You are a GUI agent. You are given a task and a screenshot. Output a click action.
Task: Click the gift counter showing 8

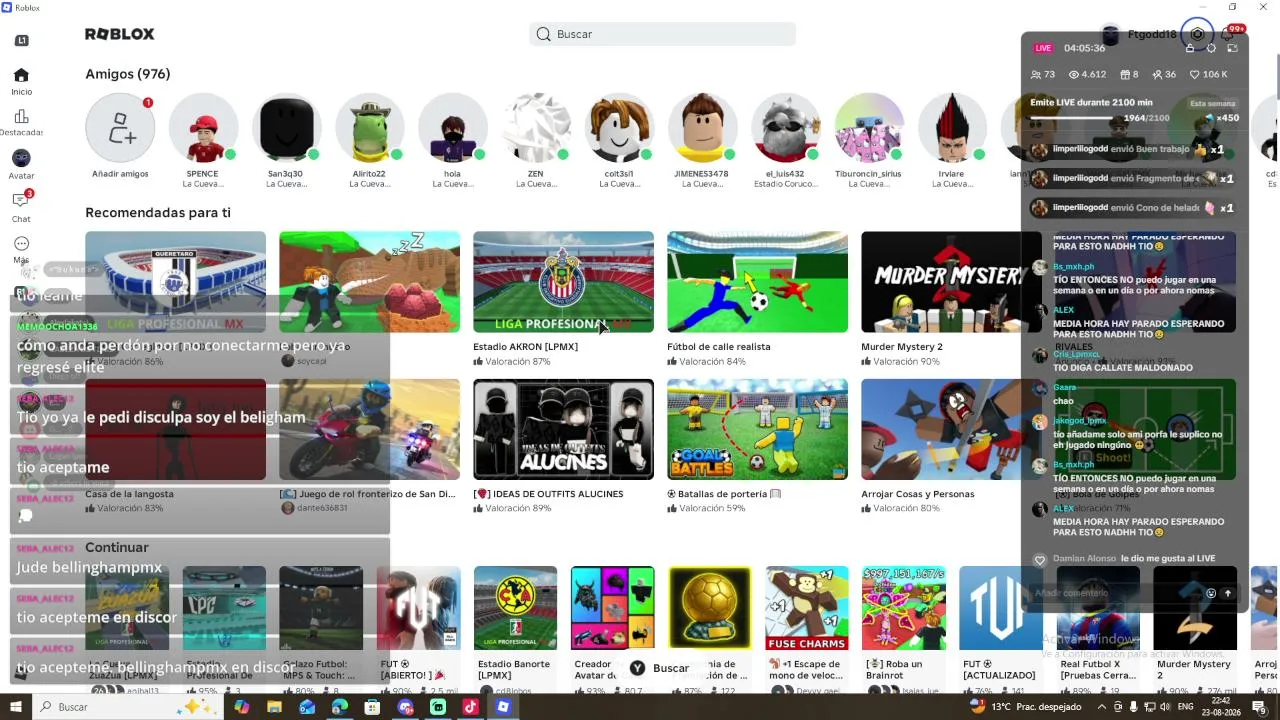pos(1130,74)
